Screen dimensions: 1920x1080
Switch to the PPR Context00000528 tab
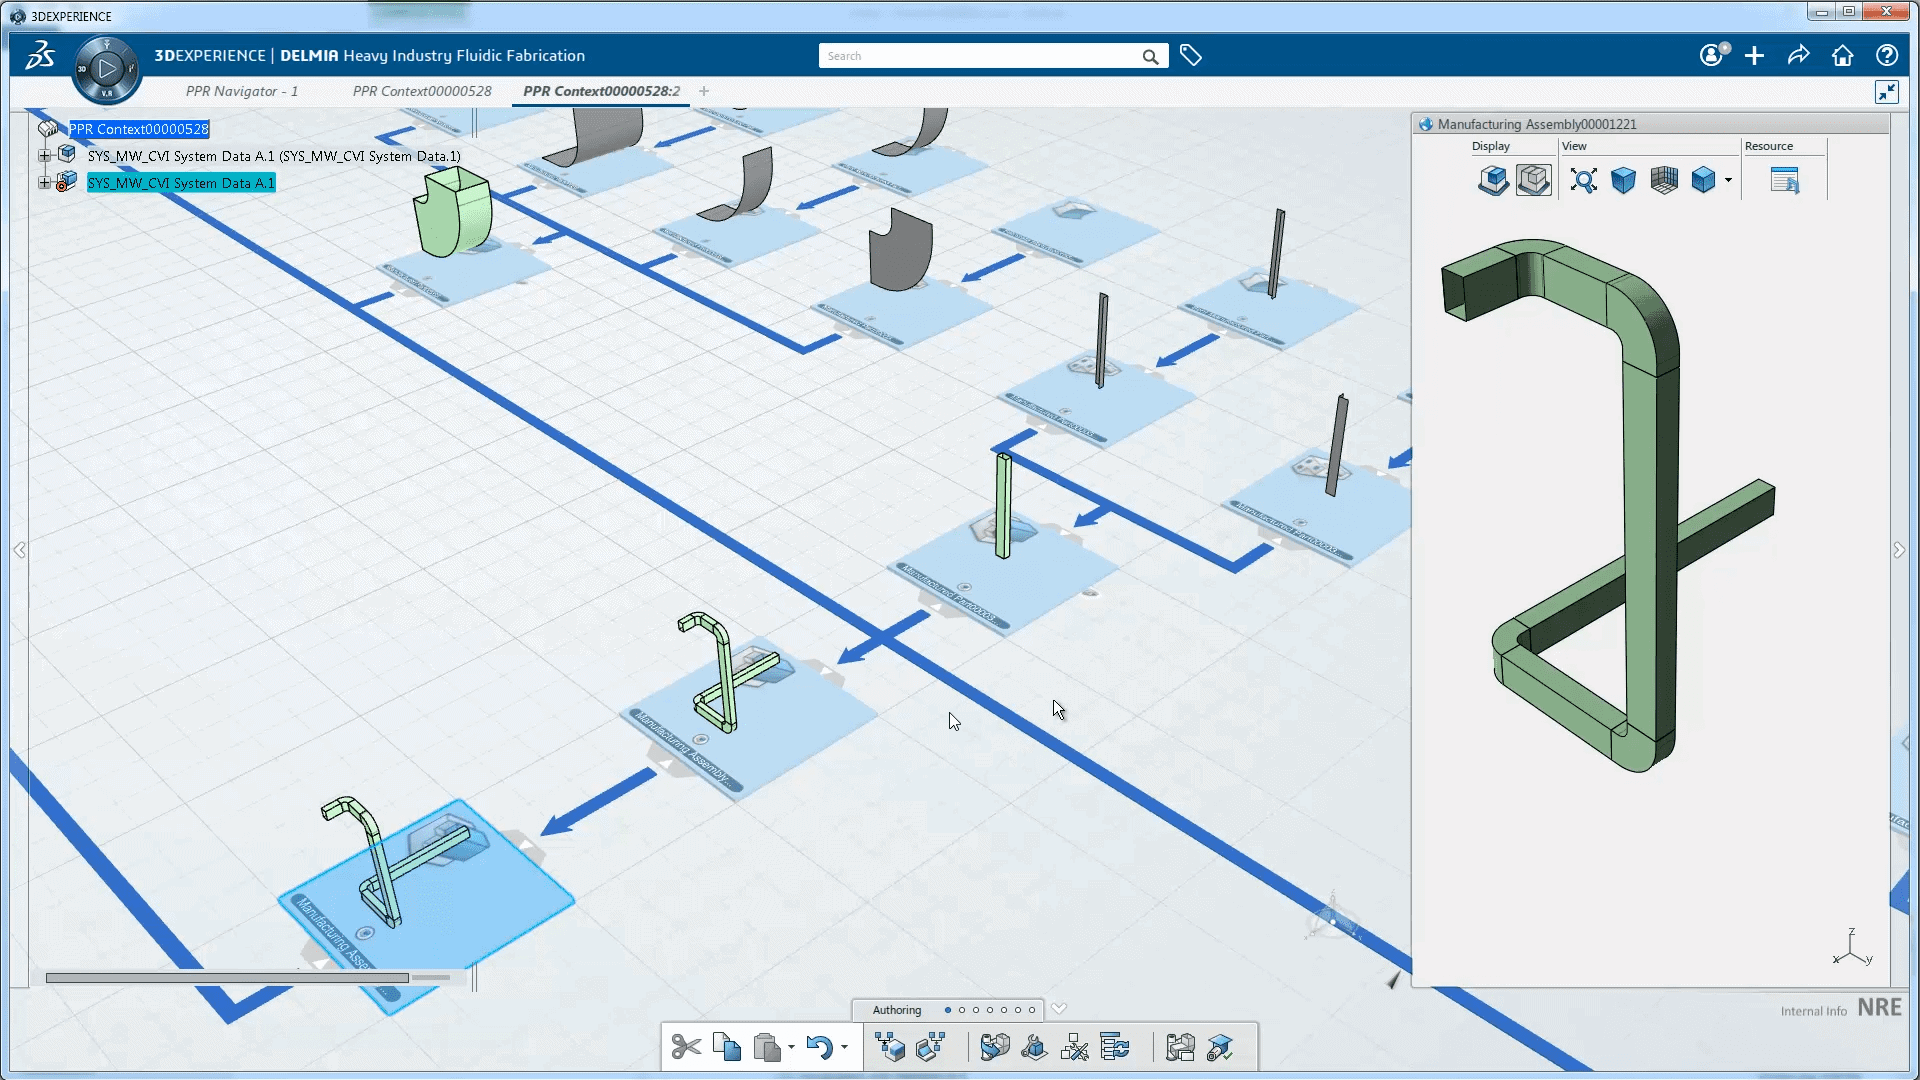point(422,91)
